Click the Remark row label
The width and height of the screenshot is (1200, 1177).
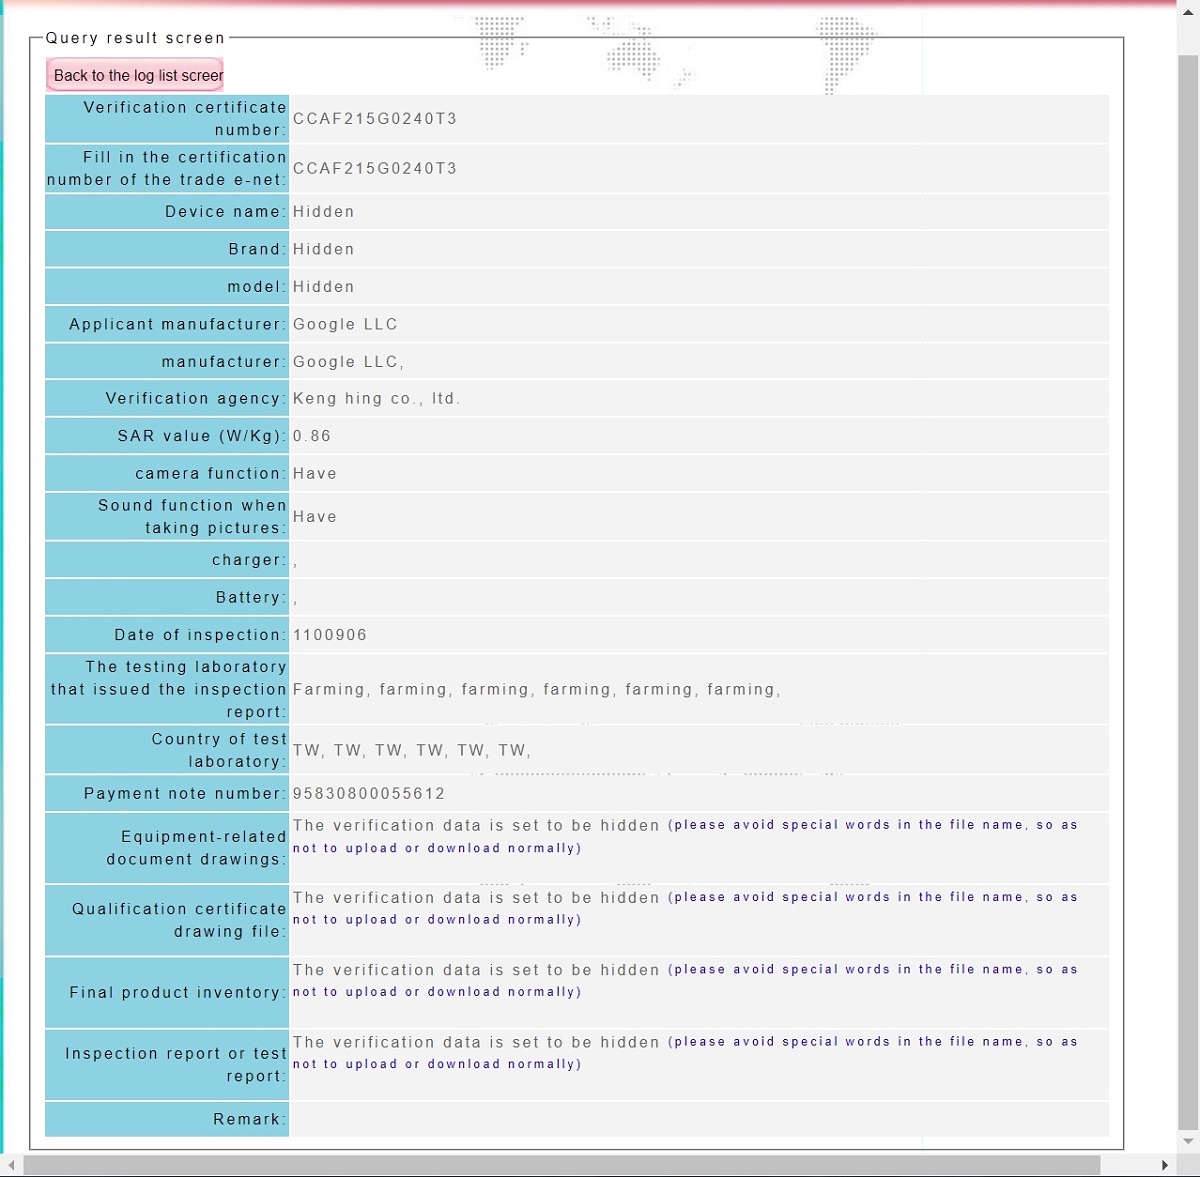coord(249,1120)
